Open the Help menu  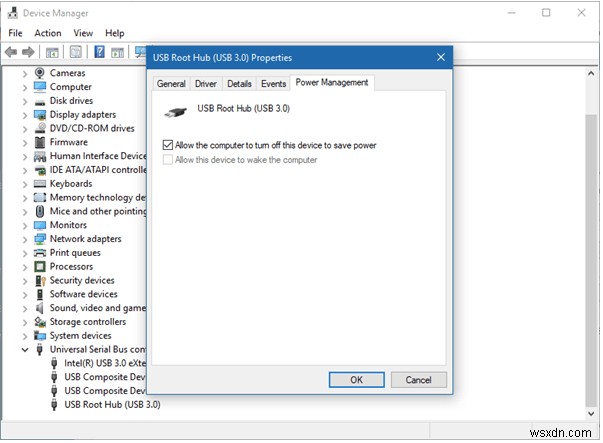coord(115,33)
